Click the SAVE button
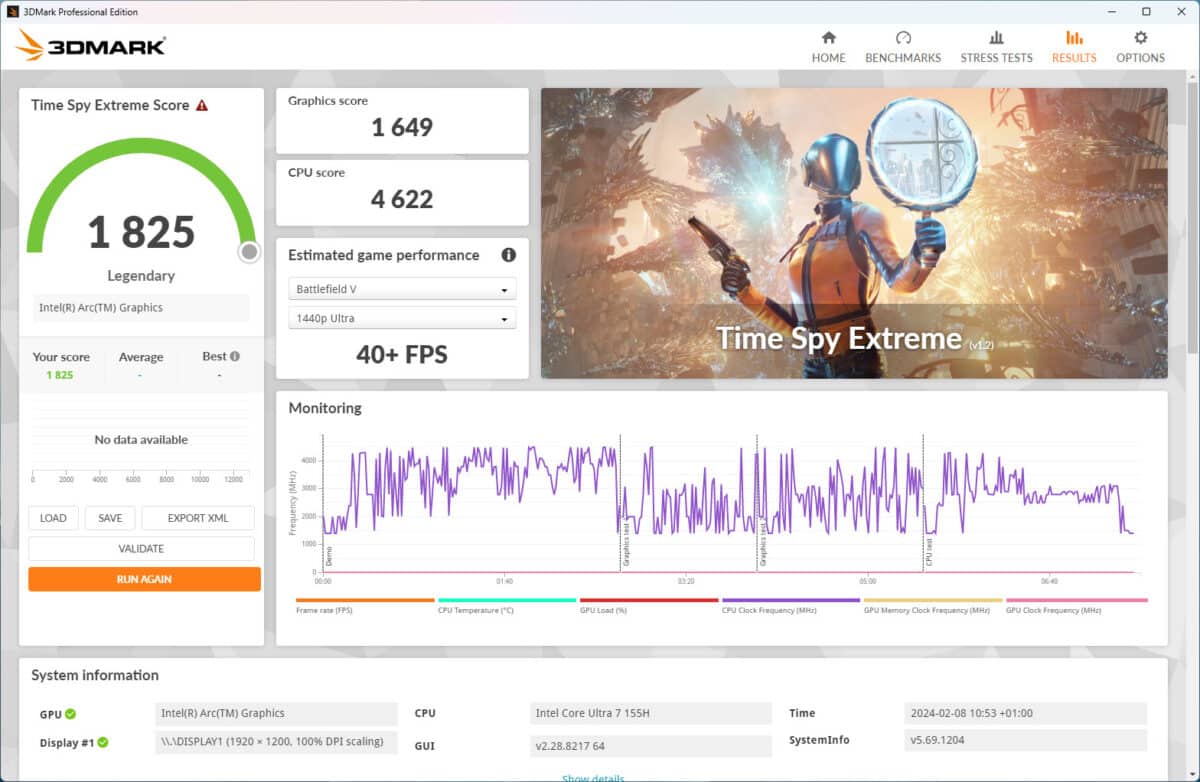 [110, 518]
